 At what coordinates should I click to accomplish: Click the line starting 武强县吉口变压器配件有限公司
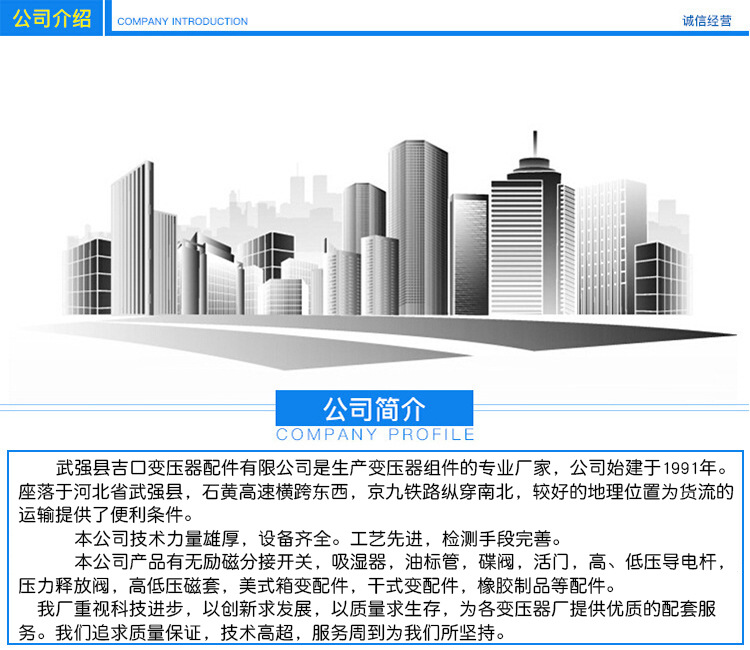coord(391,468)
